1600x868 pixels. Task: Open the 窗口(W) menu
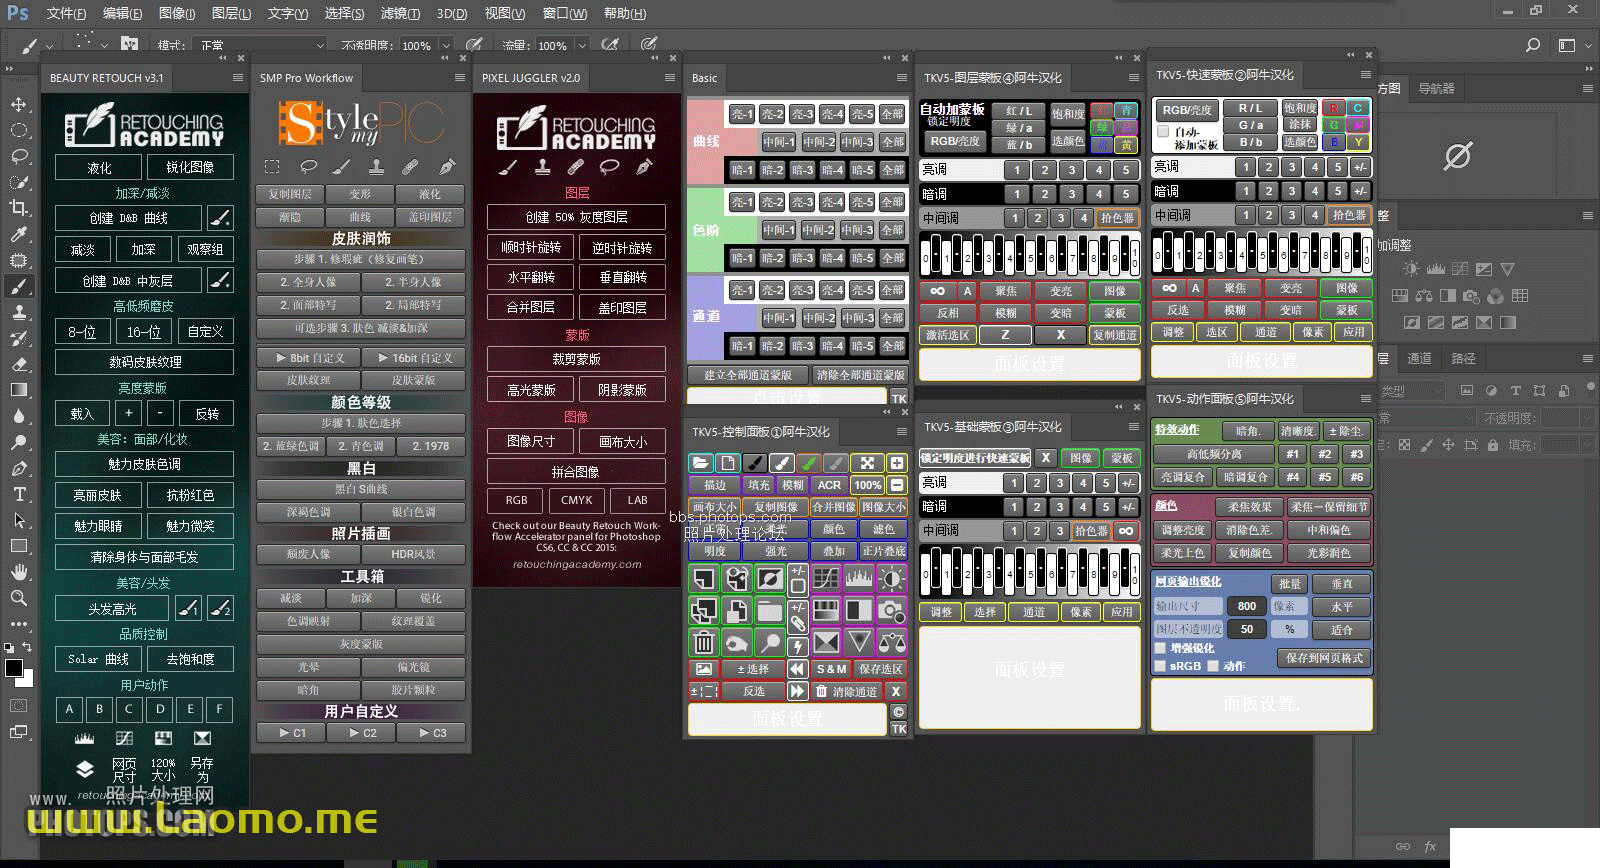click(x=565, y=14)
